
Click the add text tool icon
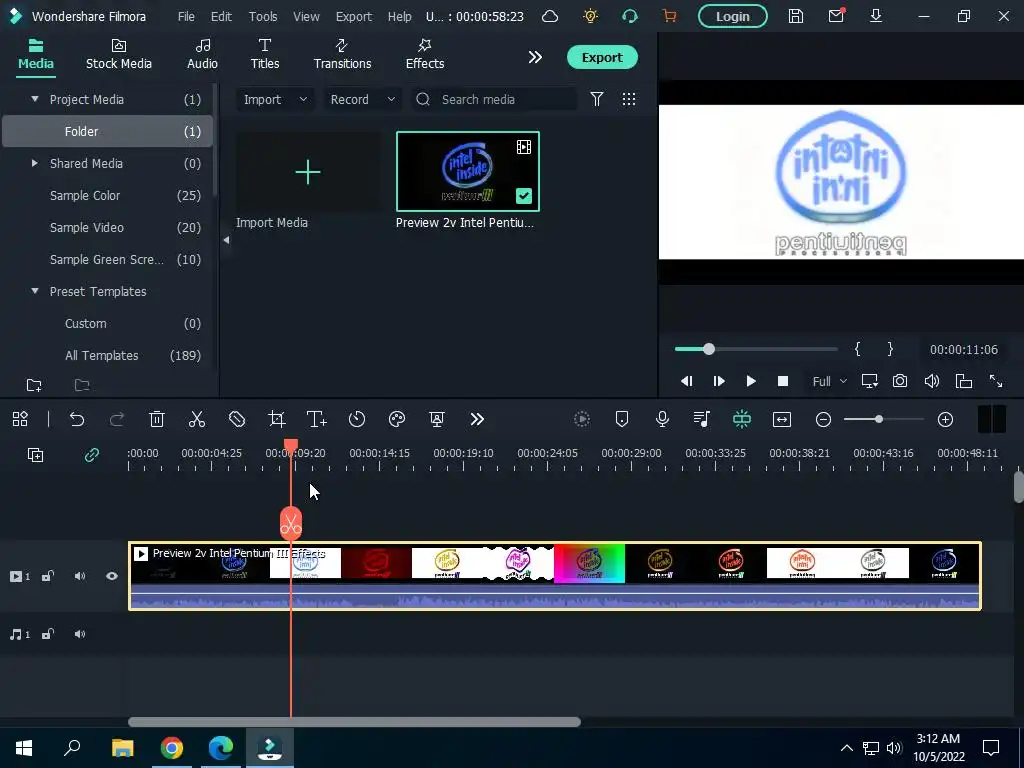pos(317,419)
